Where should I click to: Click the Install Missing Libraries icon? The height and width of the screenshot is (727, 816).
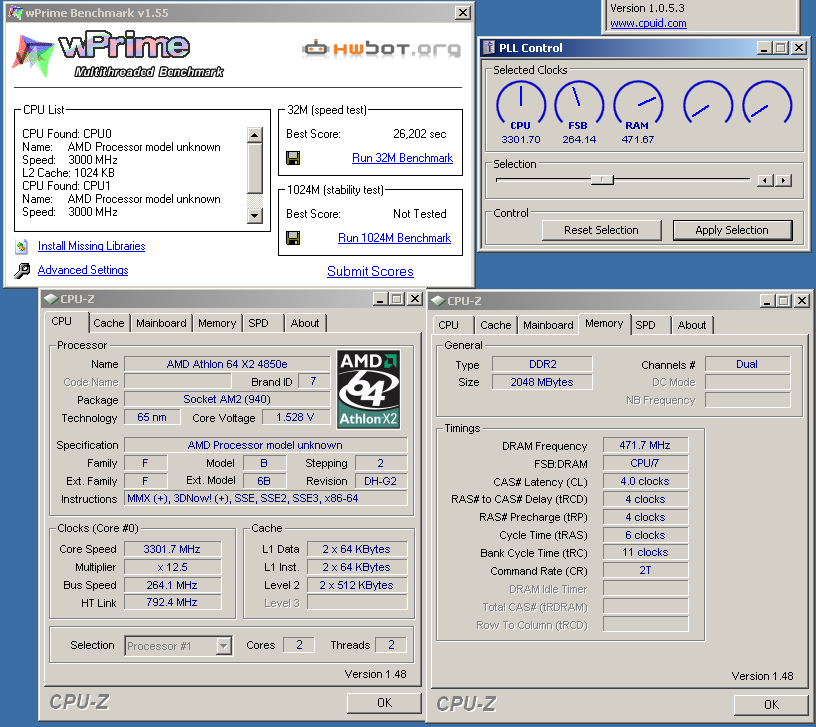[21, 246]
